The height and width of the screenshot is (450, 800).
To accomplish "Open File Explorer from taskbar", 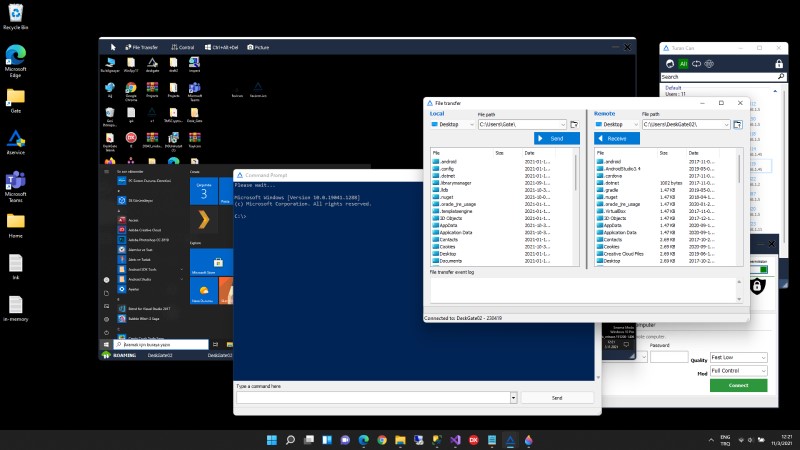I will pos(400,440).
